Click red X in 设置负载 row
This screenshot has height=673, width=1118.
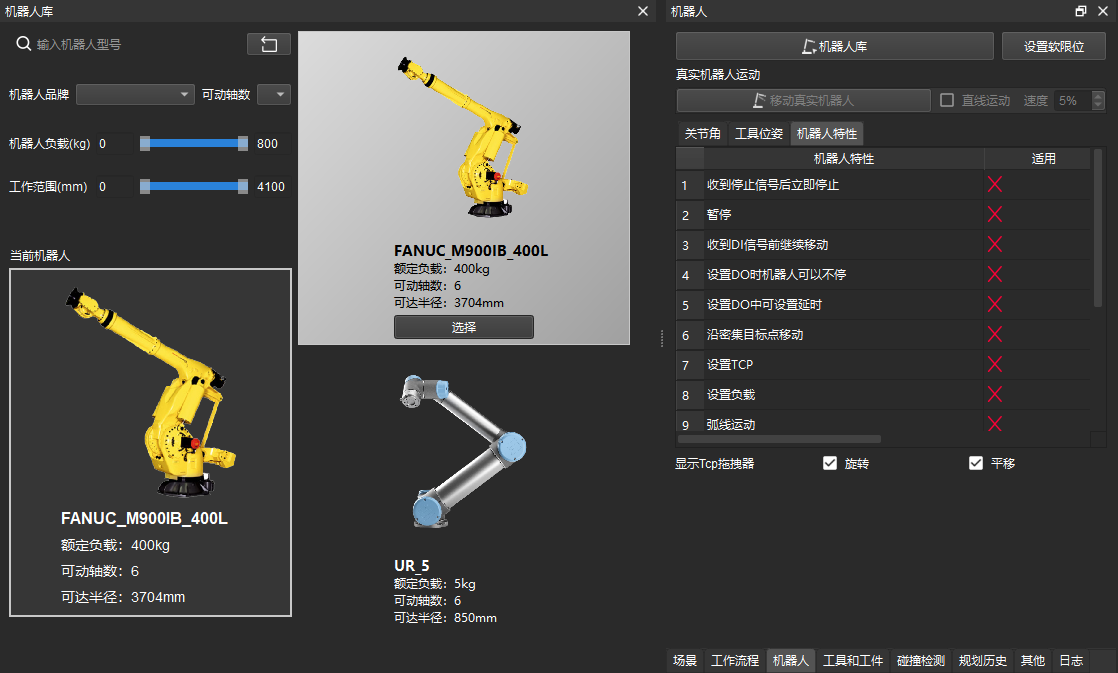995,394
